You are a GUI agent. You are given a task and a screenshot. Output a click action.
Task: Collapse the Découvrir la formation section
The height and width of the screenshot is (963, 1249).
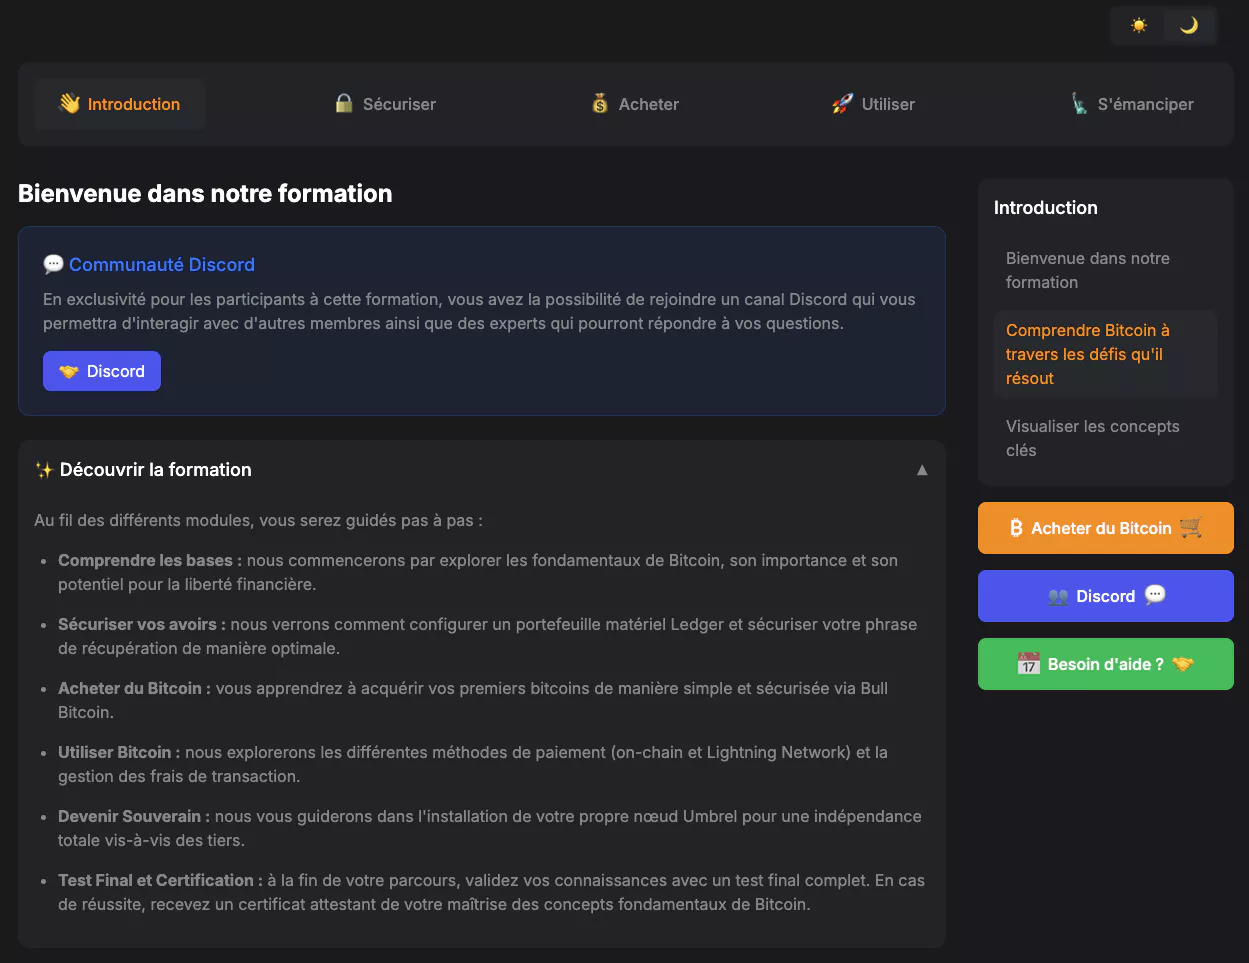(x=922, y=470)
